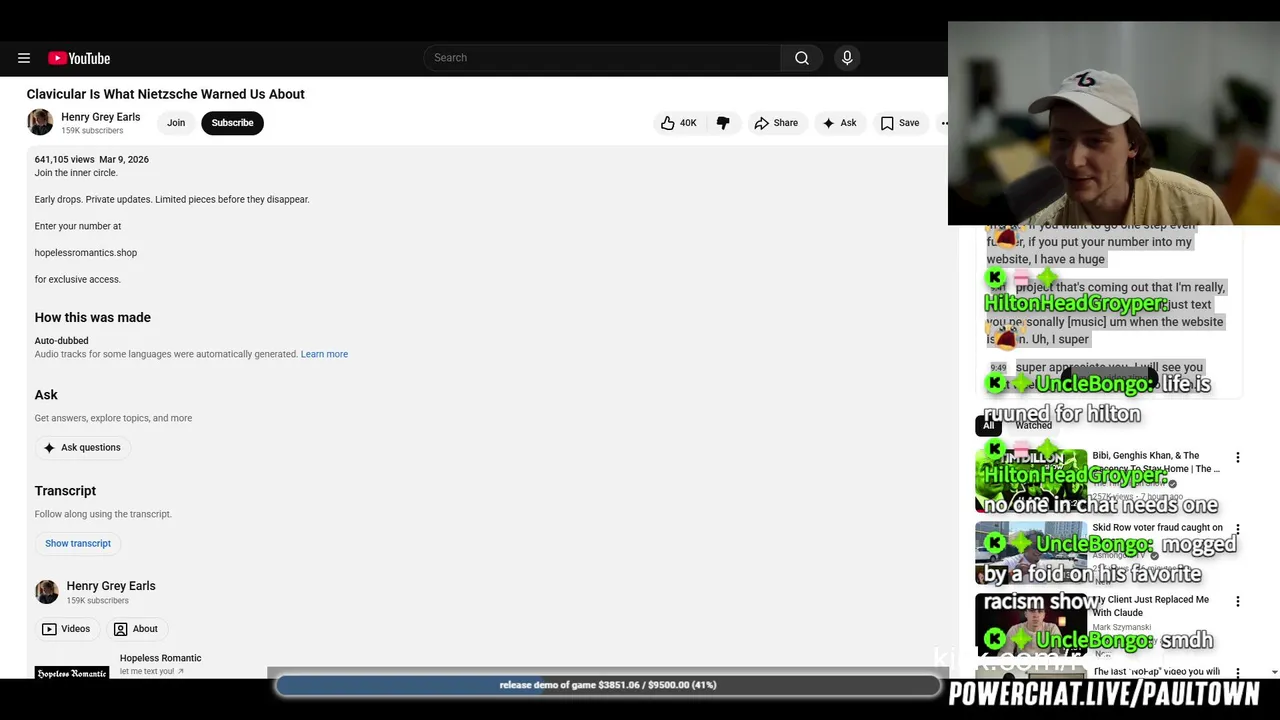Open the Ask button beside Share
The height and width of the screenshot is (720, 1280).
(840, 123)
